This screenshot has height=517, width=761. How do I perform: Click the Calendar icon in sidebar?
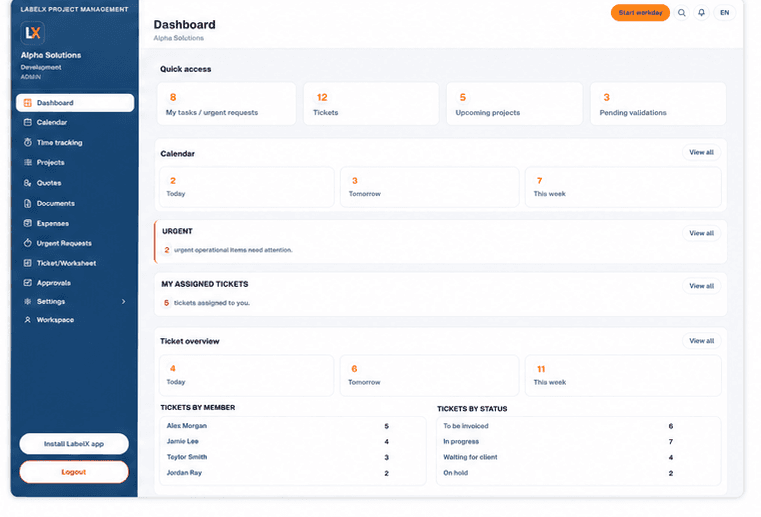(x=28, y=122)
